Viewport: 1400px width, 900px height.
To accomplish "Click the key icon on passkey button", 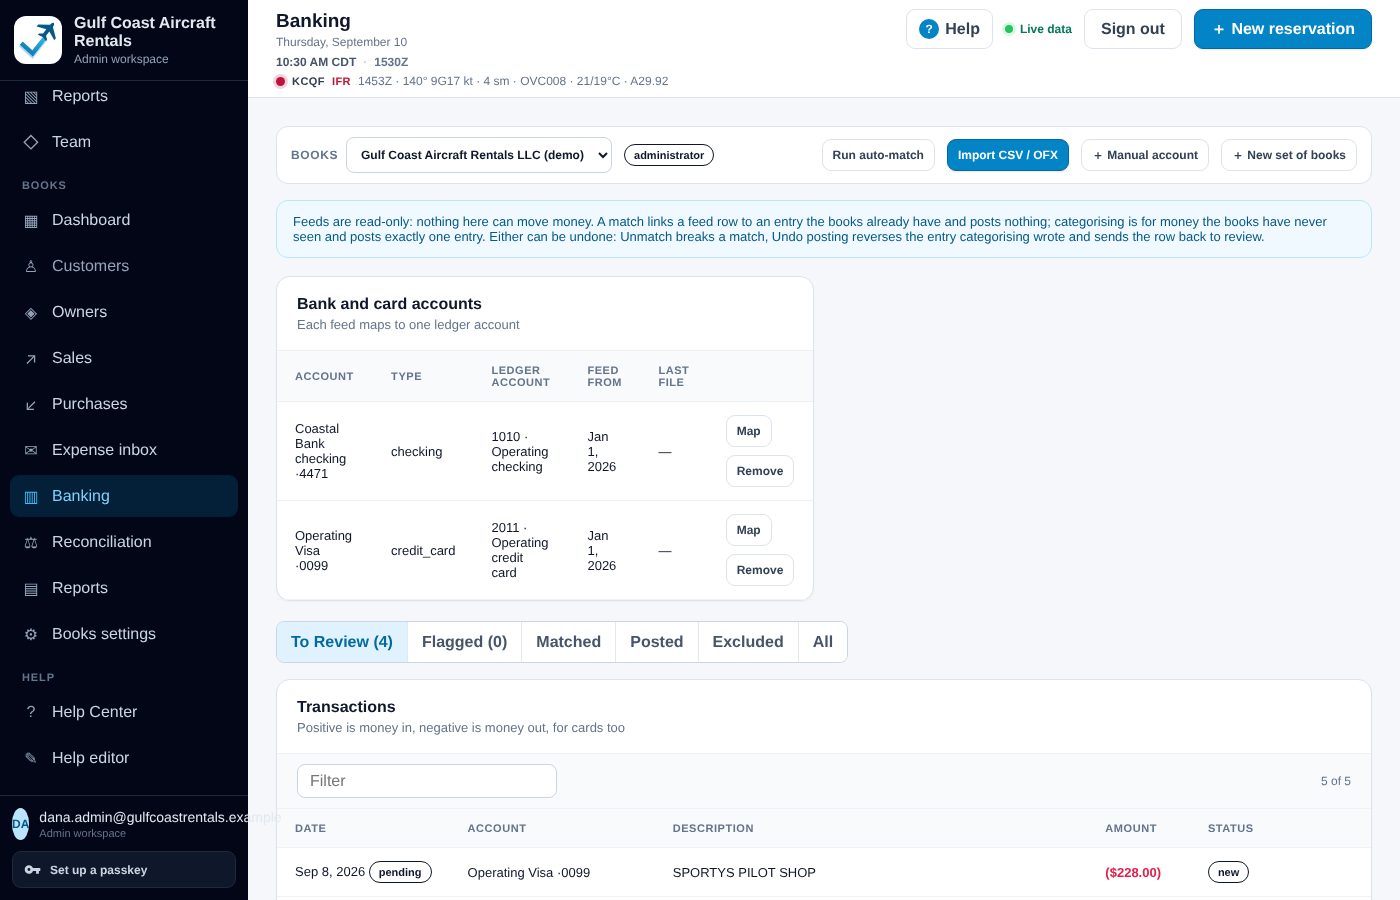I will [x=33, y=870].
